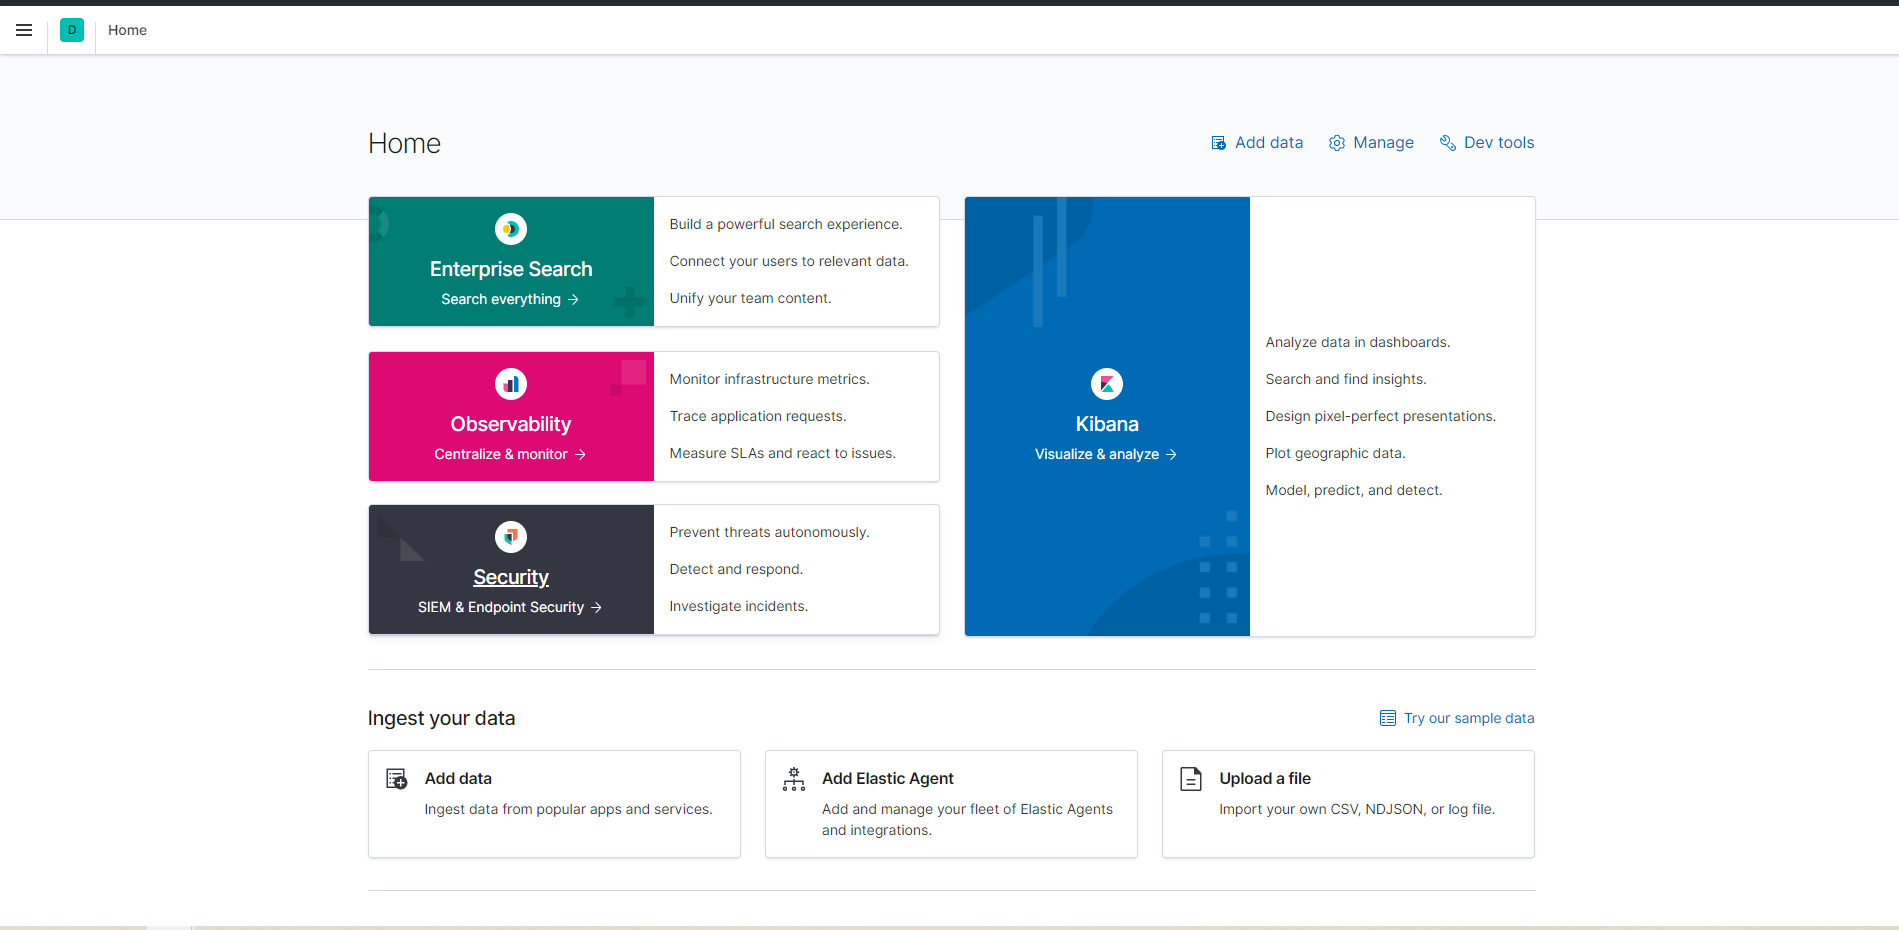Click the Kibana logo icon
The height and width of the screenshot is (930, 1899).
pos(1106,383)
